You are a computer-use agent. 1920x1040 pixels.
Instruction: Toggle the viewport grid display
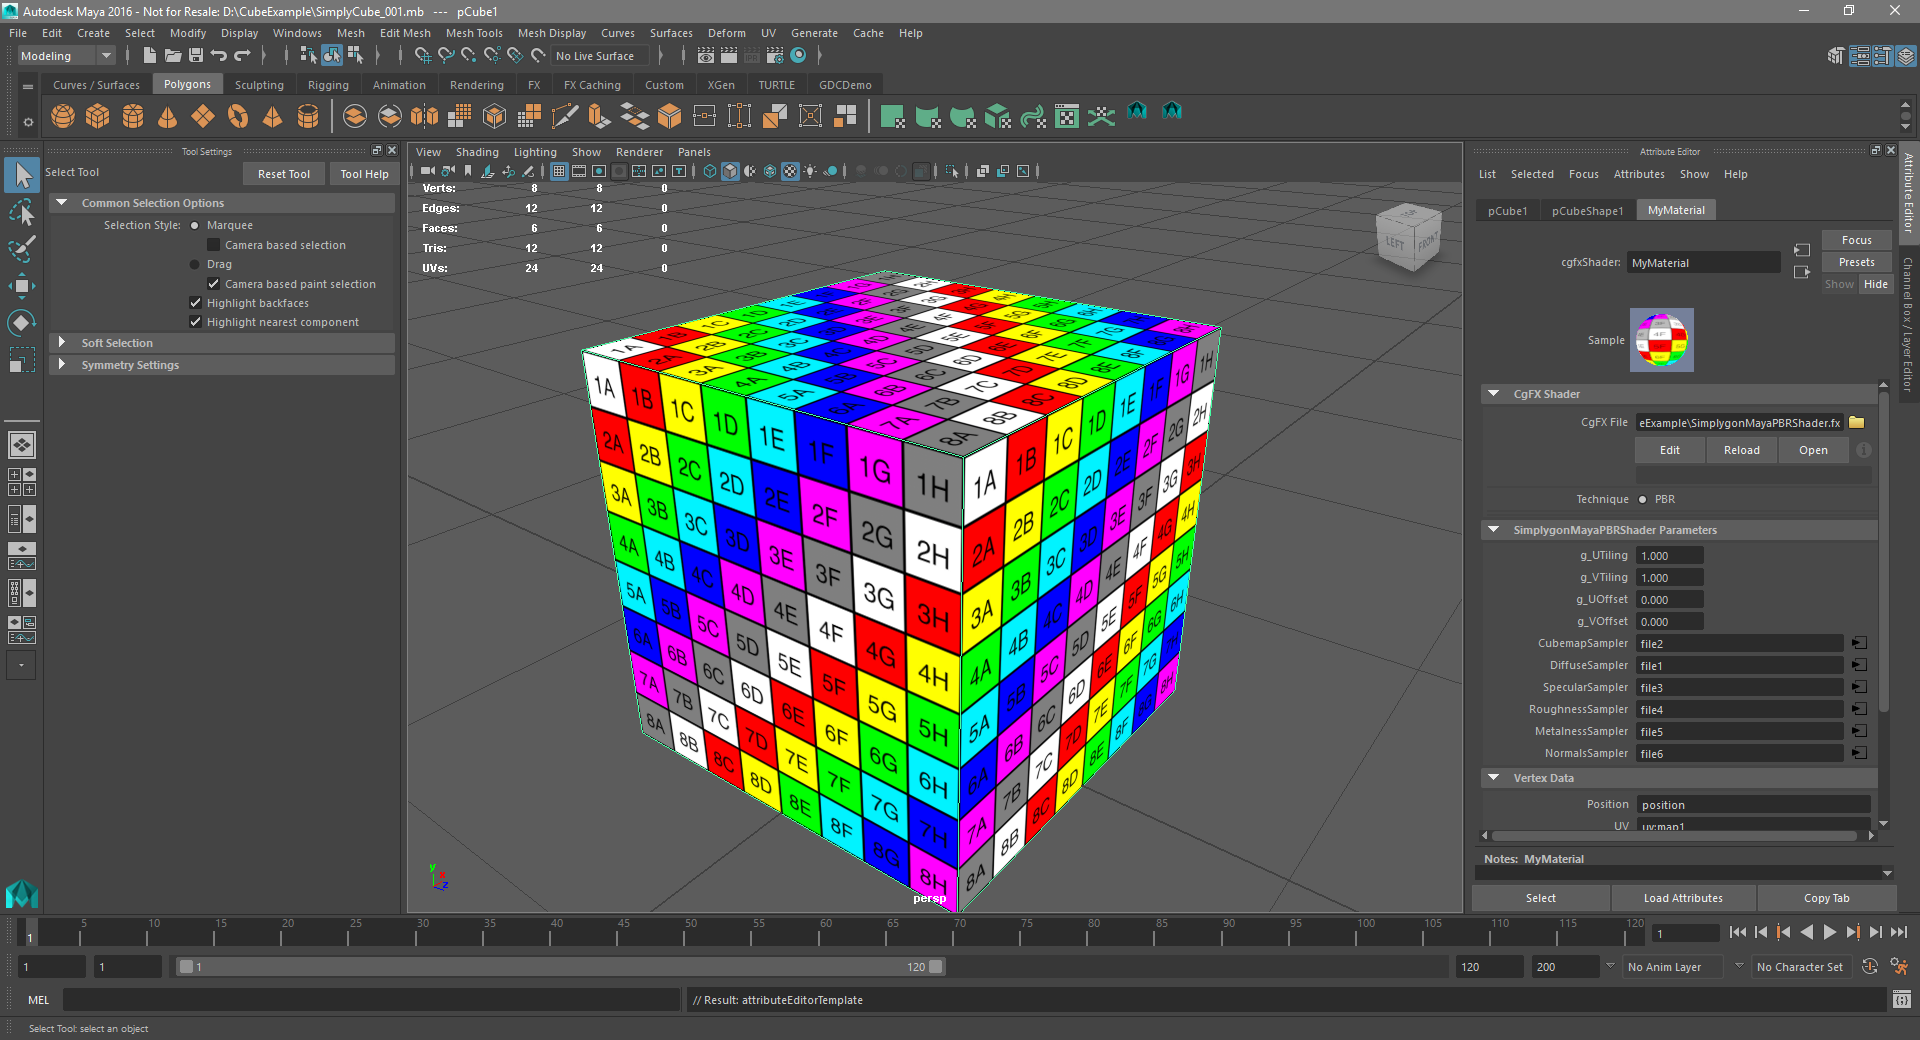[x=559, y=171]
